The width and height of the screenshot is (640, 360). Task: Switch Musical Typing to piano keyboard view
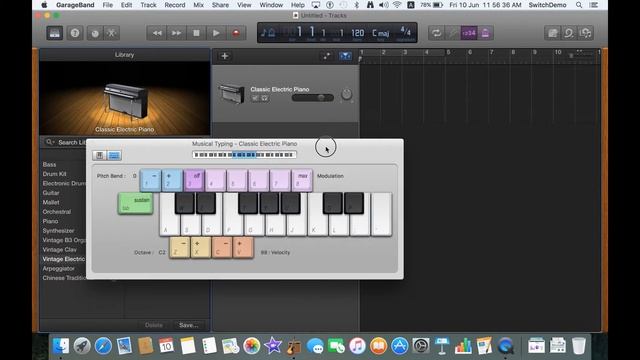coord(99,156)
